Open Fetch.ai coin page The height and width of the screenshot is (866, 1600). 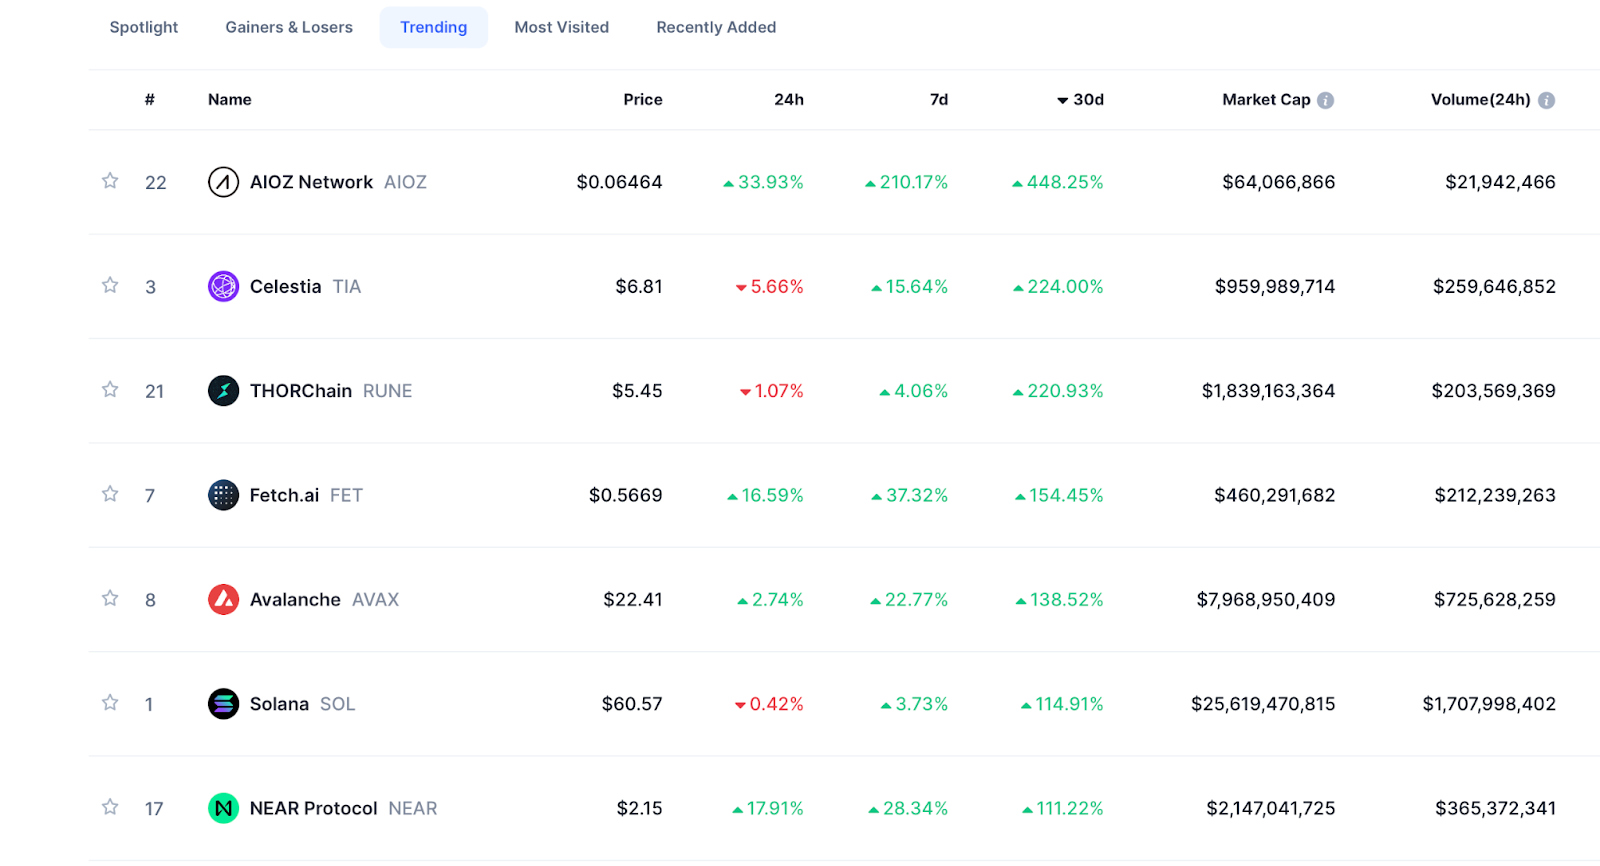pyautogui.click(x=284, y=495)
